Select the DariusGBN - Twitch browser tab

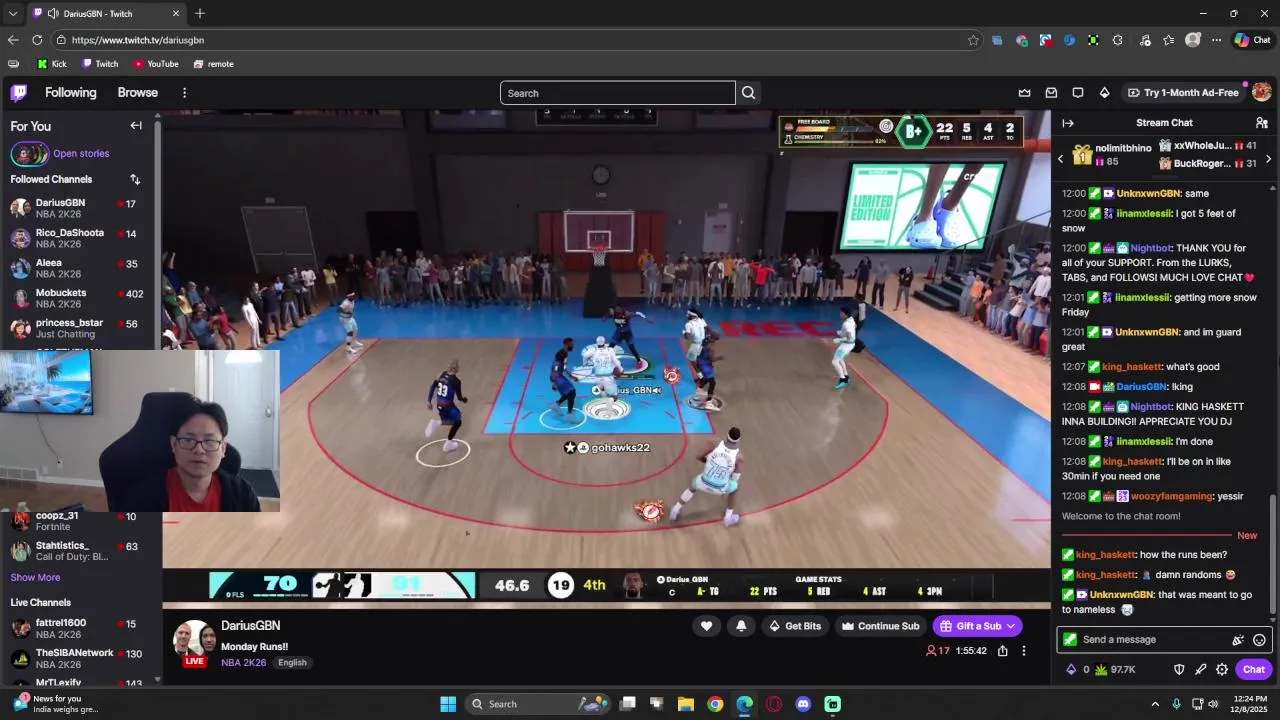[x=106, y=14]
